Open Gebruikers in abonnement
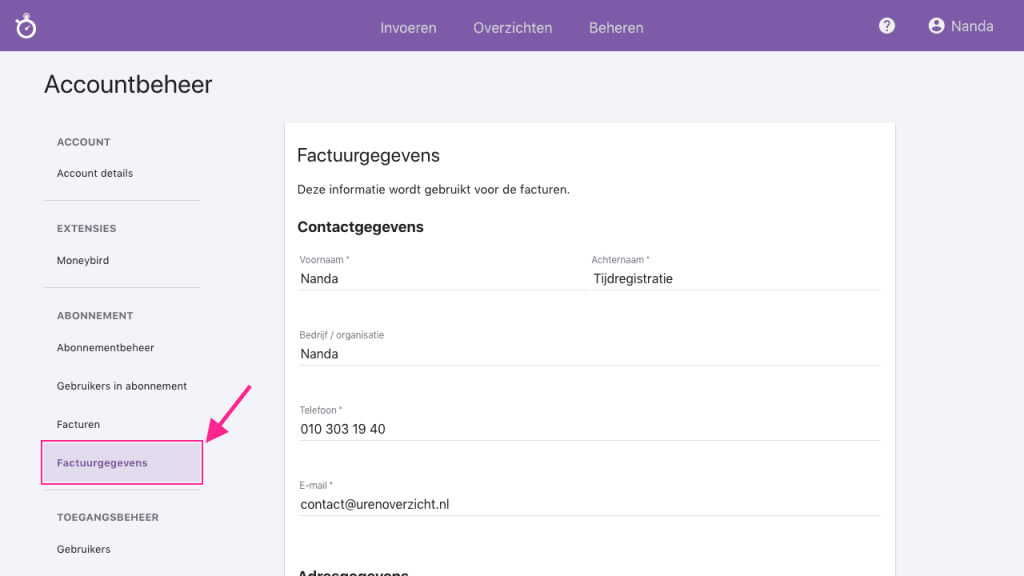This screenshot has height=576, width=1024. pyautogui.click(x=122, y=386)
